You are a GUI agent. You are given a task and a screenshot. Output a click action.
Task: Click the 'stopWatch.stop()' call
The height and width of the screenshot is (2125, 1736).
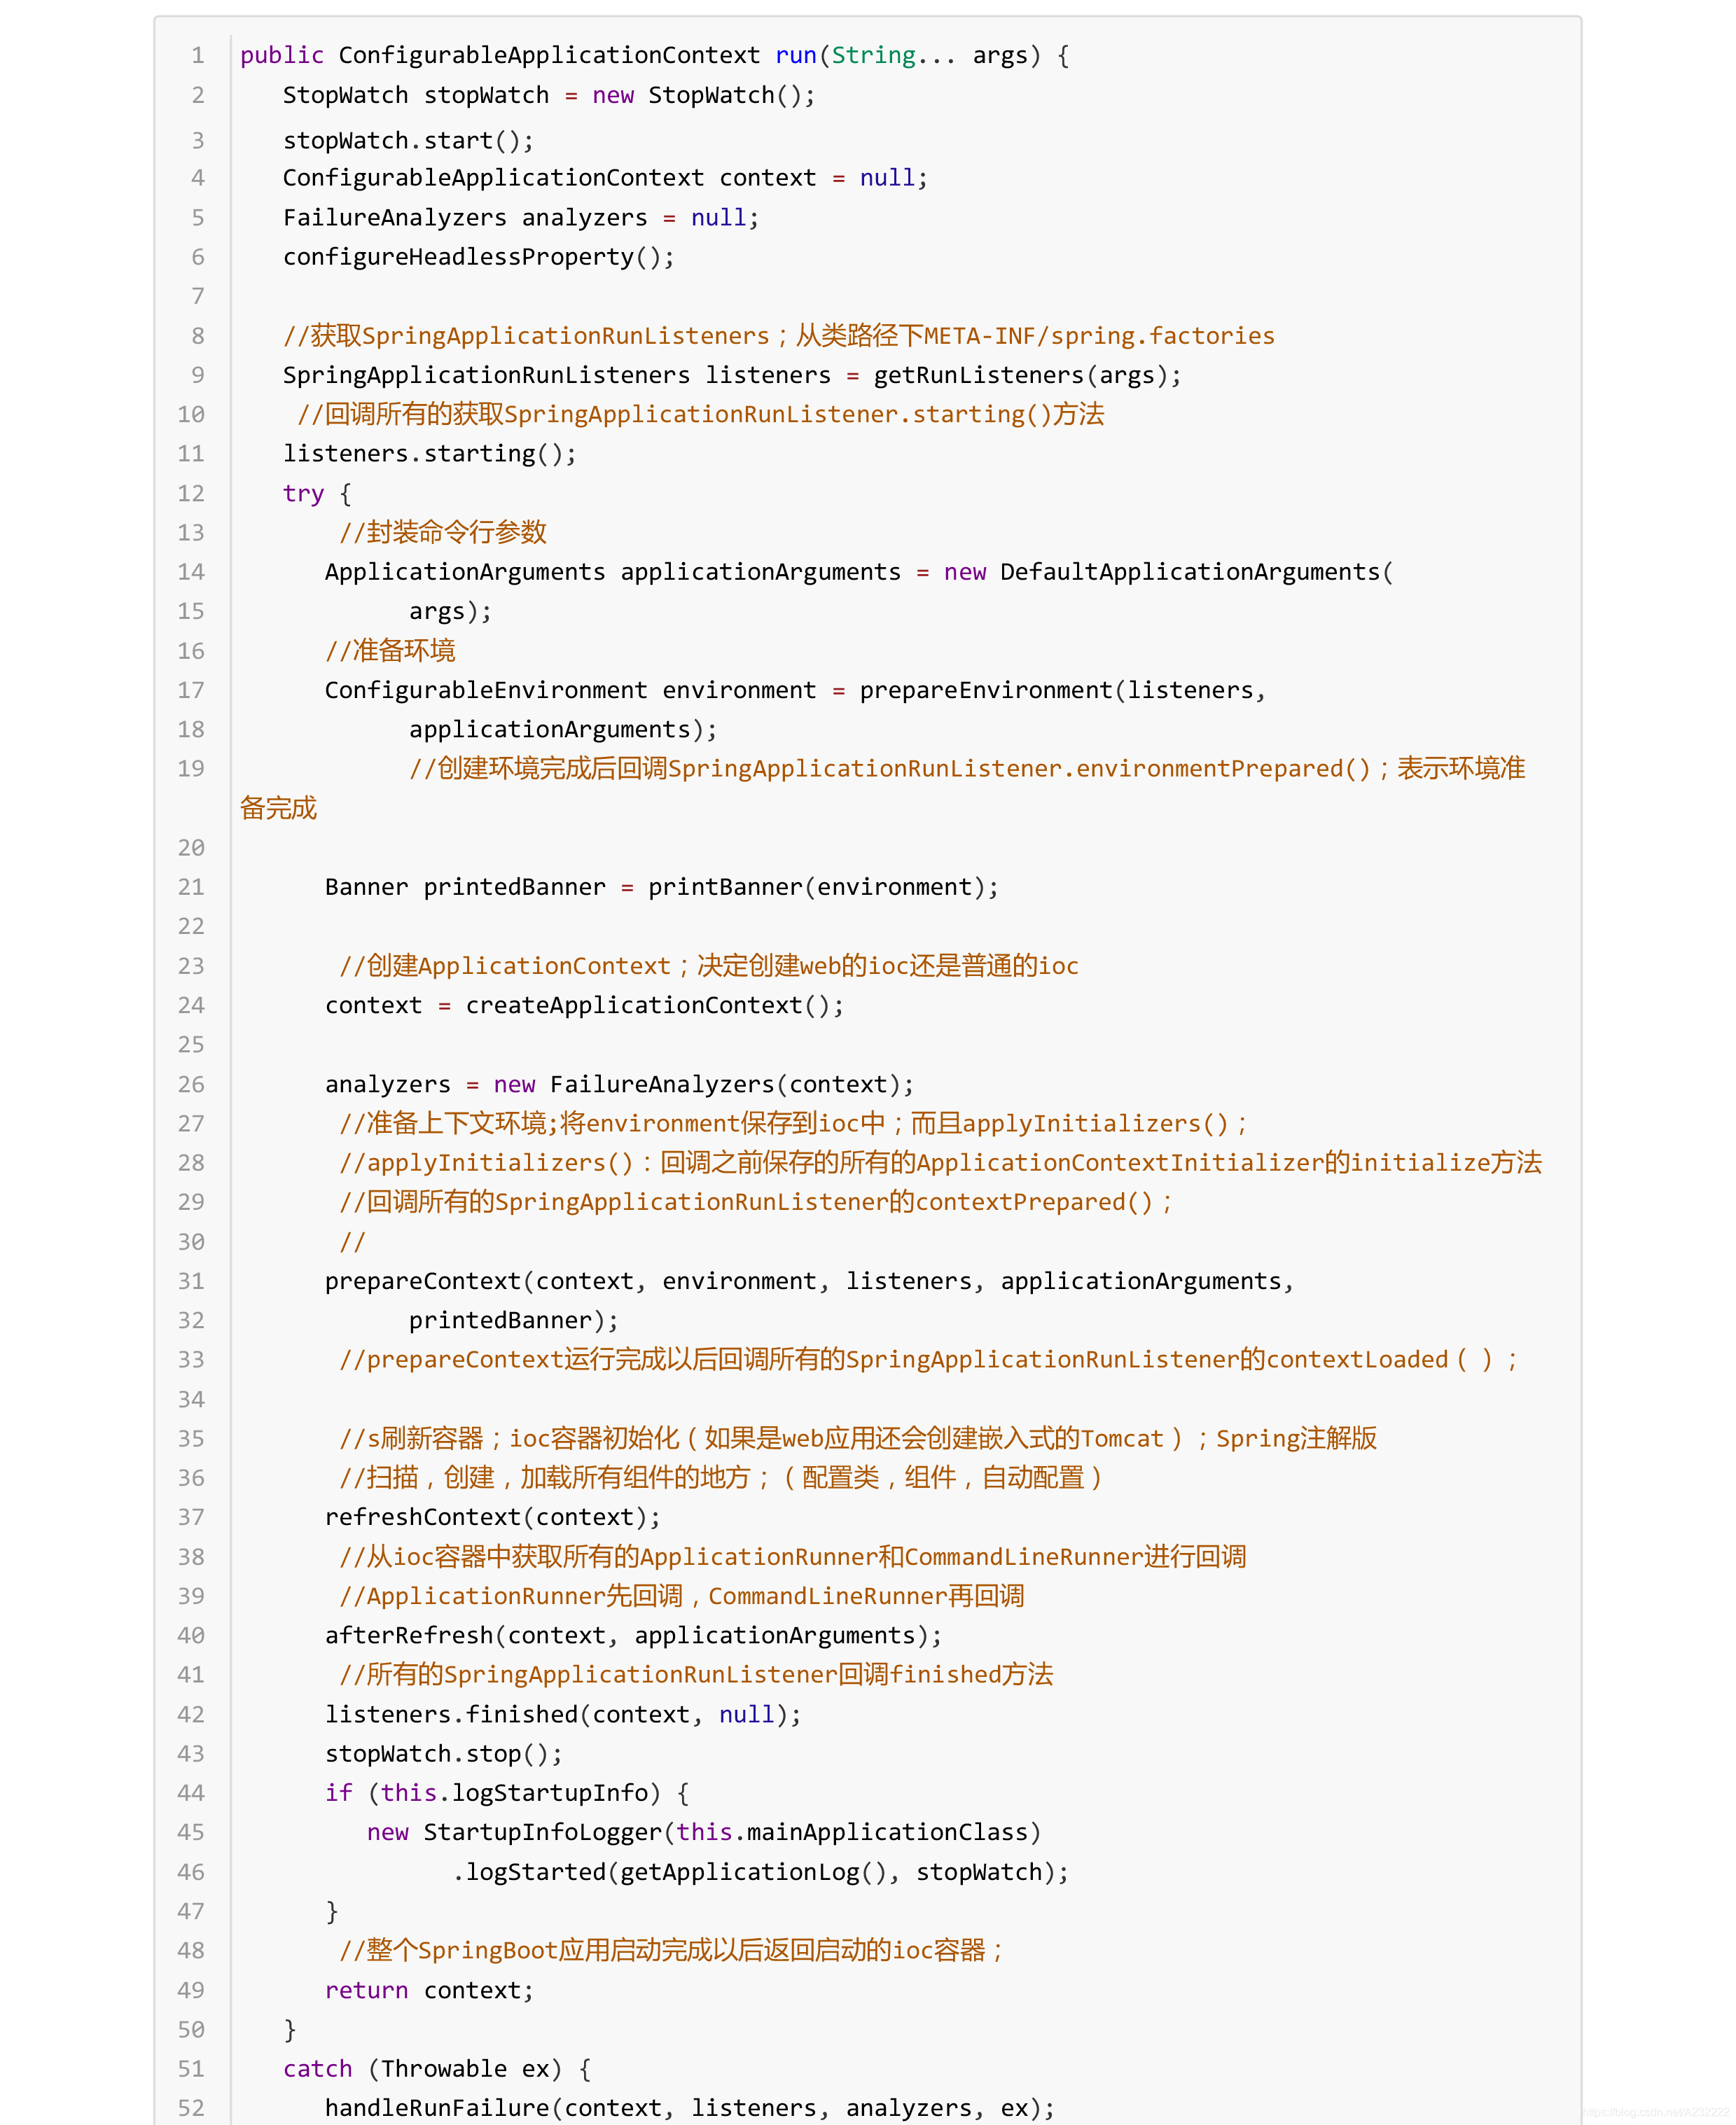[440, 1753]
